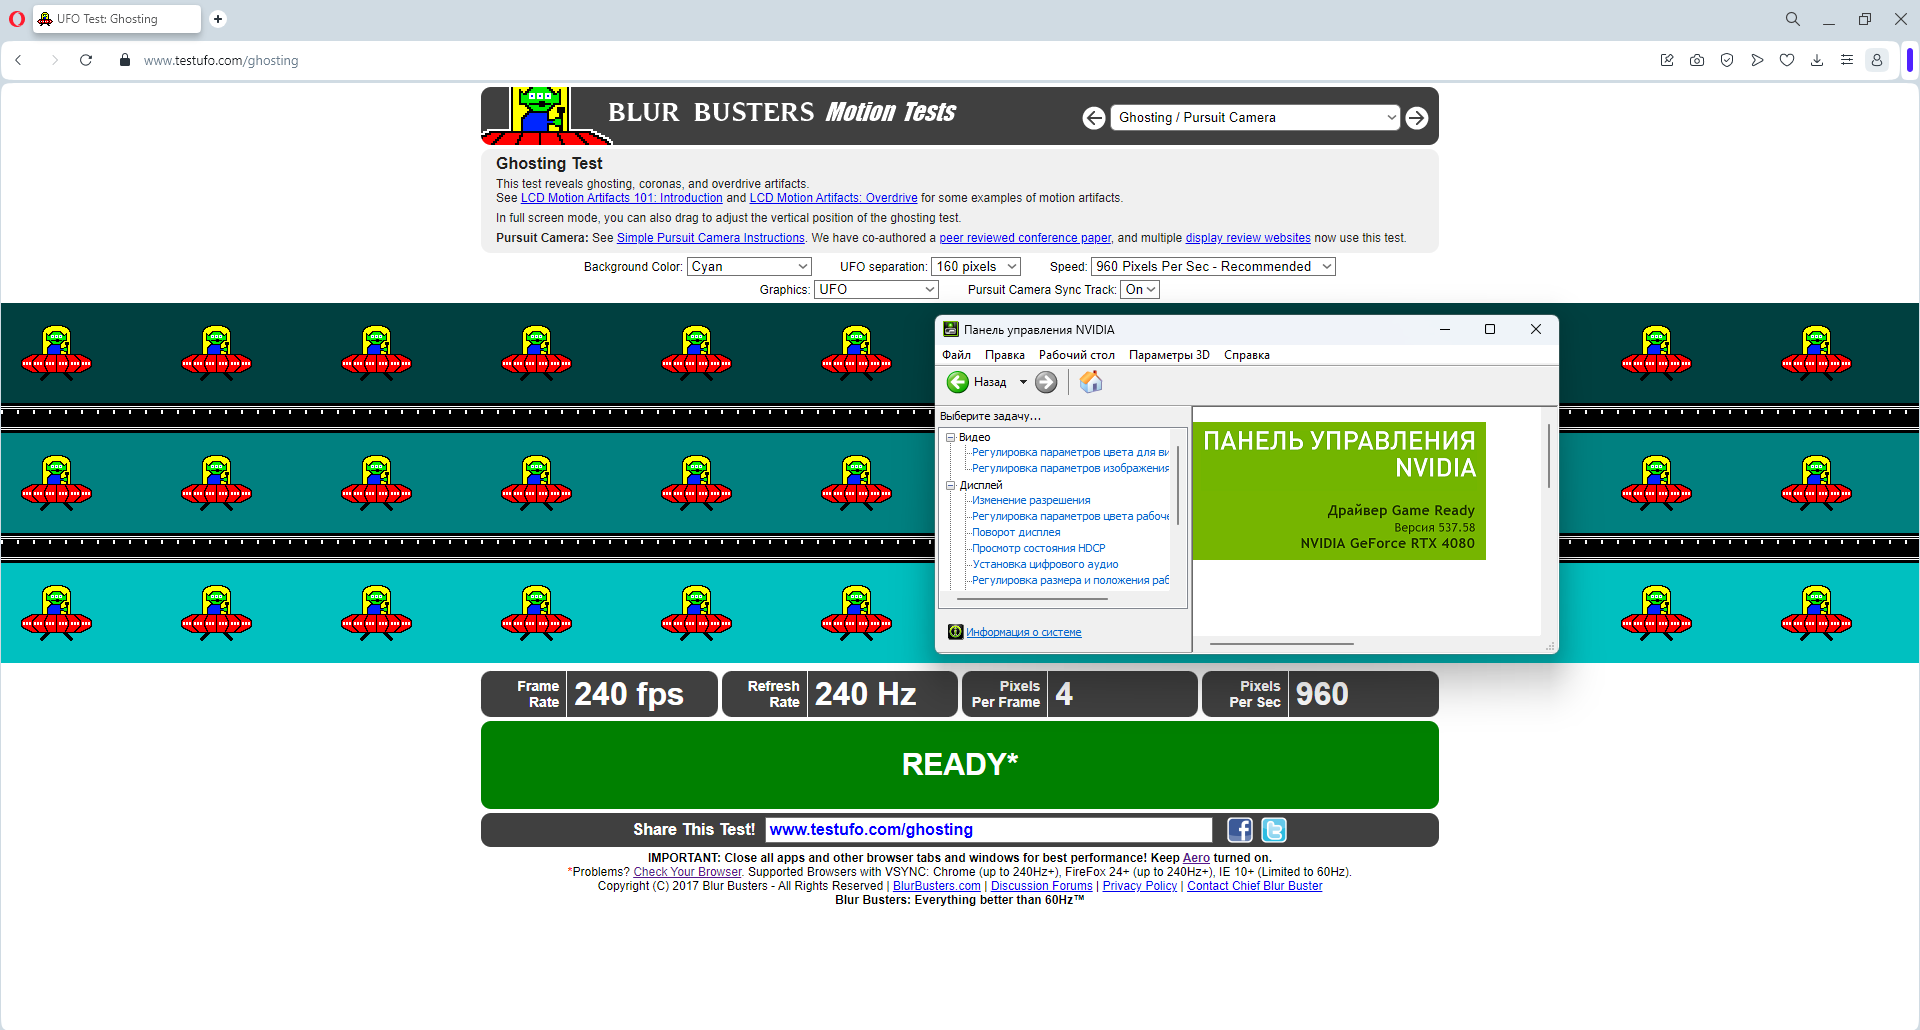The image size is (1920, 1030).
Task: Click the share URL text field
Action: pos(989,830)
